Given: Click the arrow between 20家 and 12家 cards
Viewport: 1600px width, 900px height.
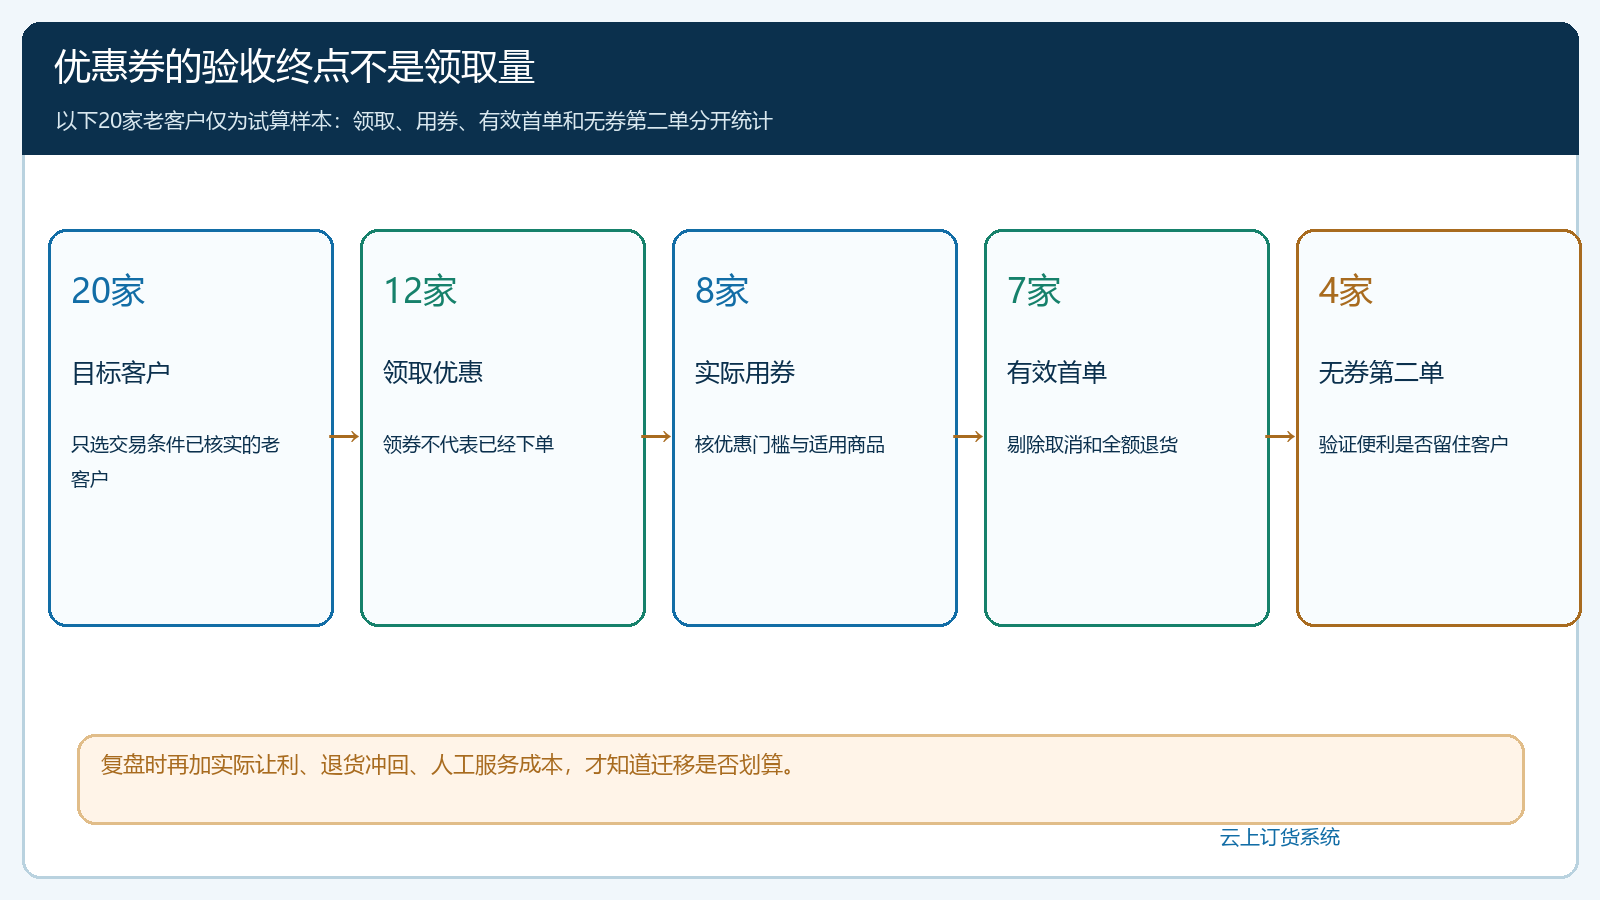Looking at the screenshot, I should [345, 436].
